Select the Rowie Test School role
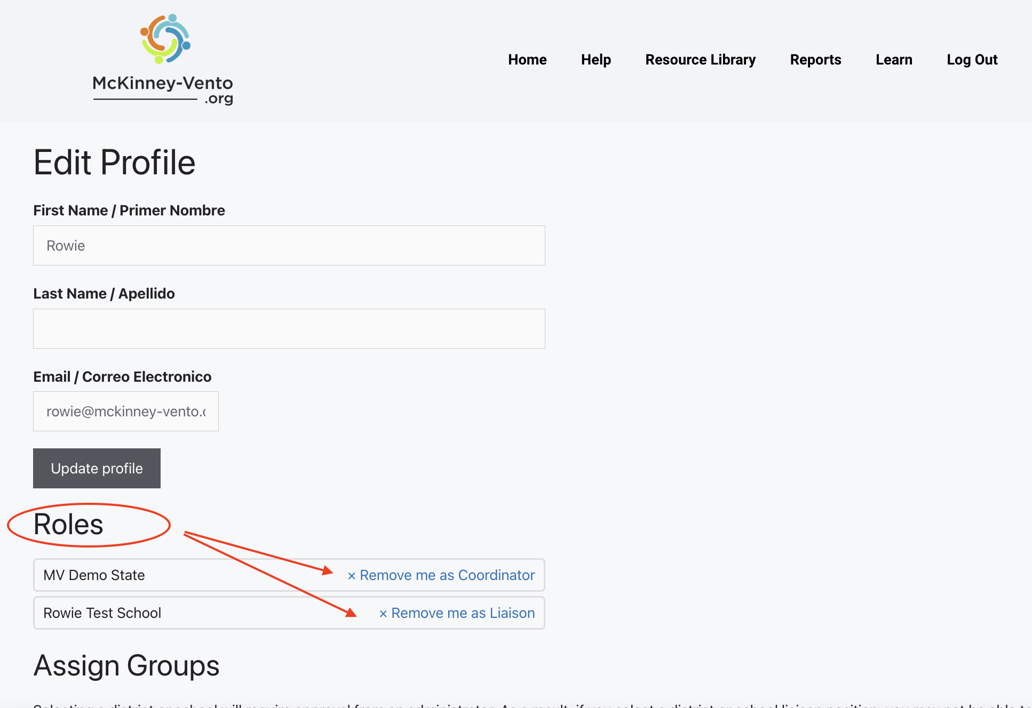 coord(102,613)
